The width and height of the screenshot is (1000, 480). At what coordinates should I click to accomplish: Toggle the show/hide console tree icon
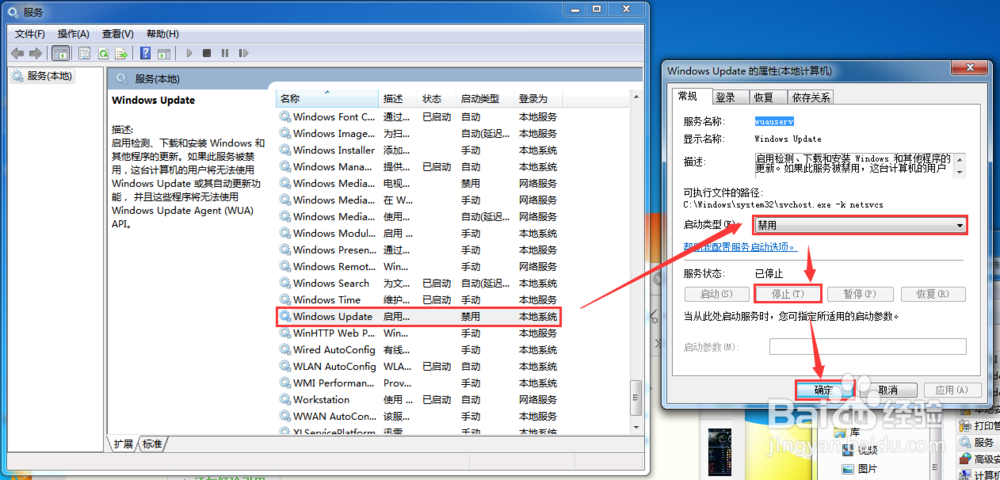click(x=61, y=54)
